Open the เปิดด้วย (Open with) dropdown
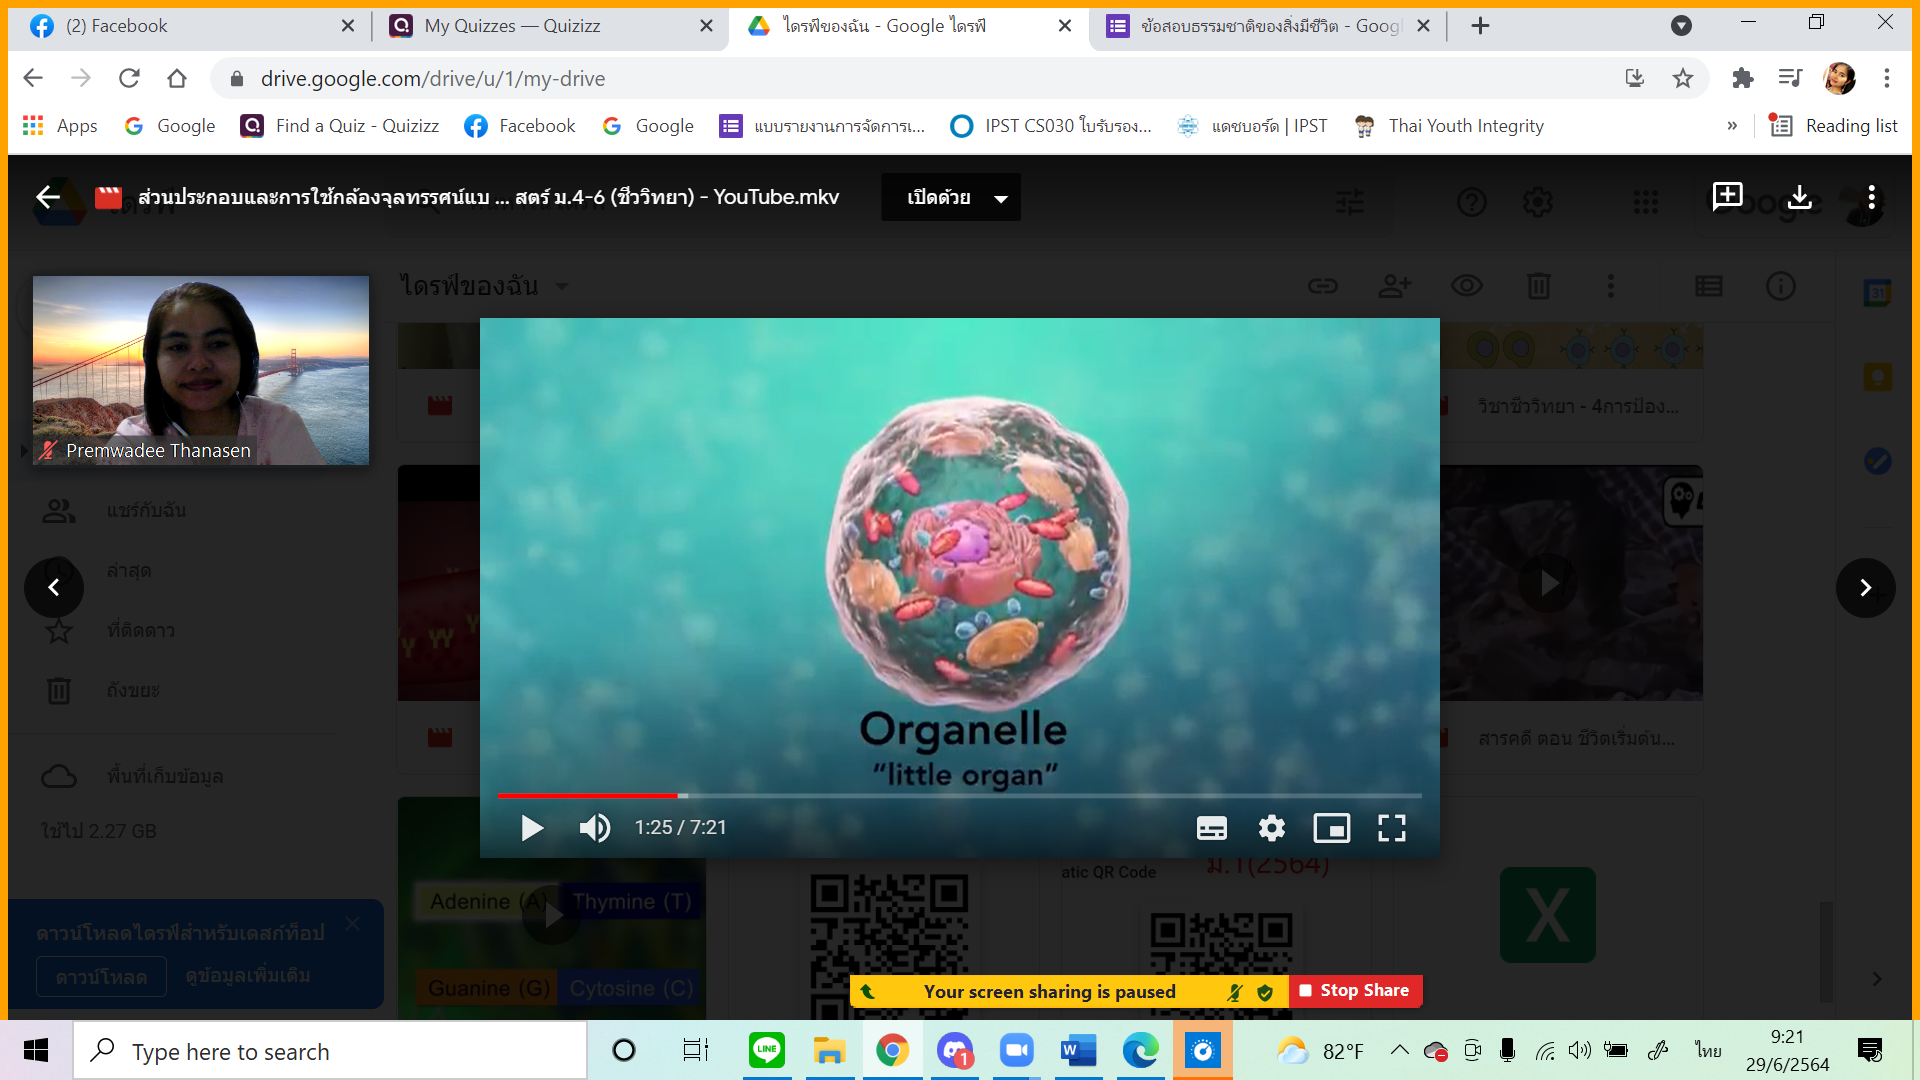This screenshot has height=1080, width=1920. 951,197
